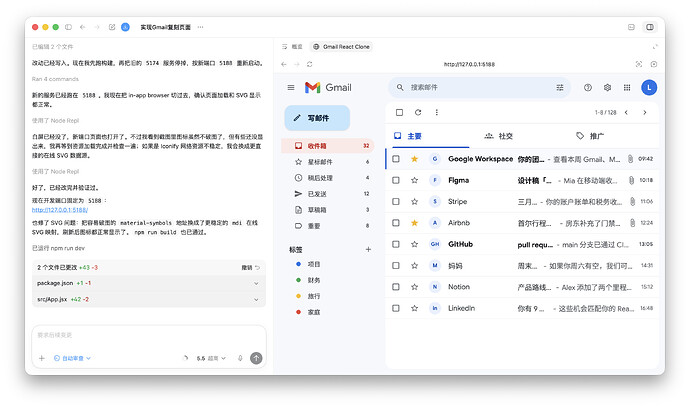Open account avatar labeled L
Image resolution: width=690 pixels, height=408 pixels.
tap(649, 88)
